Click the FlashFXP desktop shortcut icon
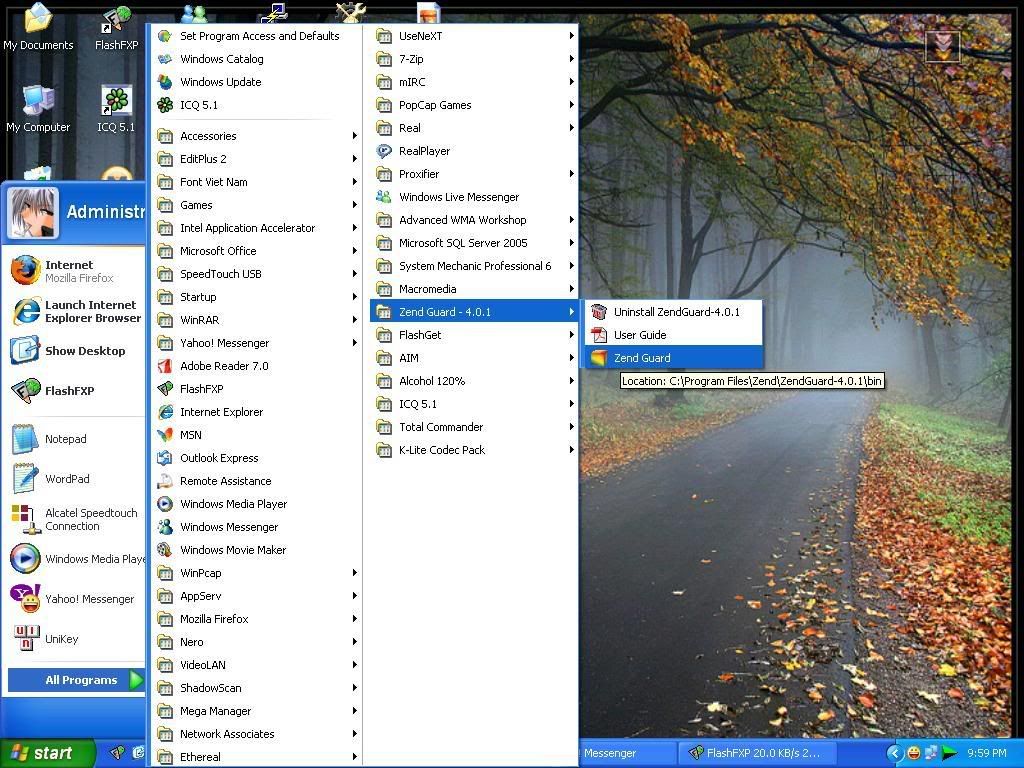Viewport: 1024px width, 768px height. 116,20
